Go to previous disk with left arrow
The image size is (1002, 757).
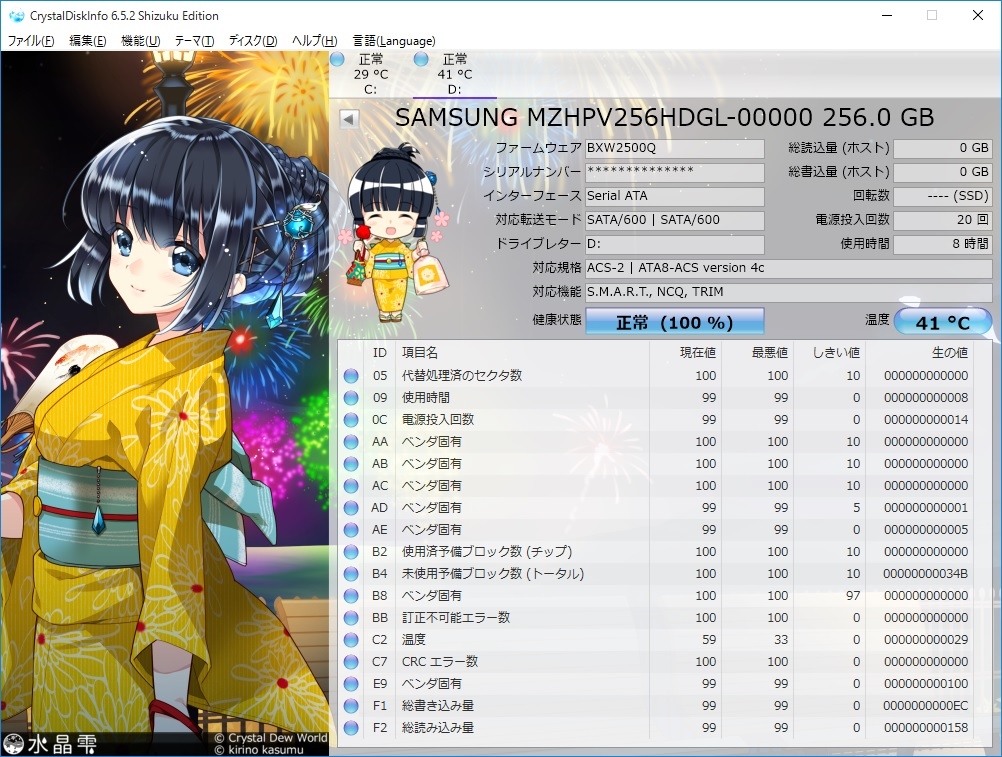tap(349, 119)
